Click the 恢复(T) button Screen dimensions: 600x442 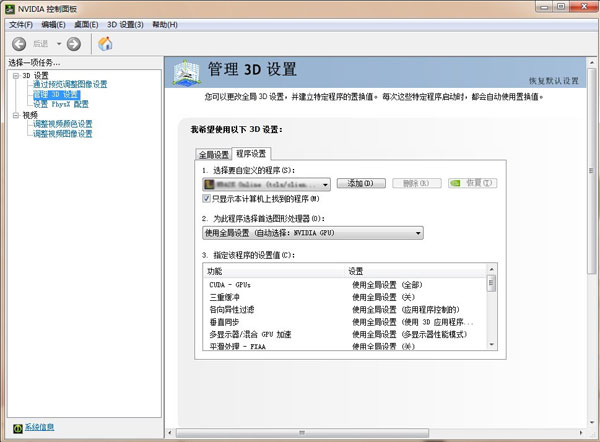point(473,183)
